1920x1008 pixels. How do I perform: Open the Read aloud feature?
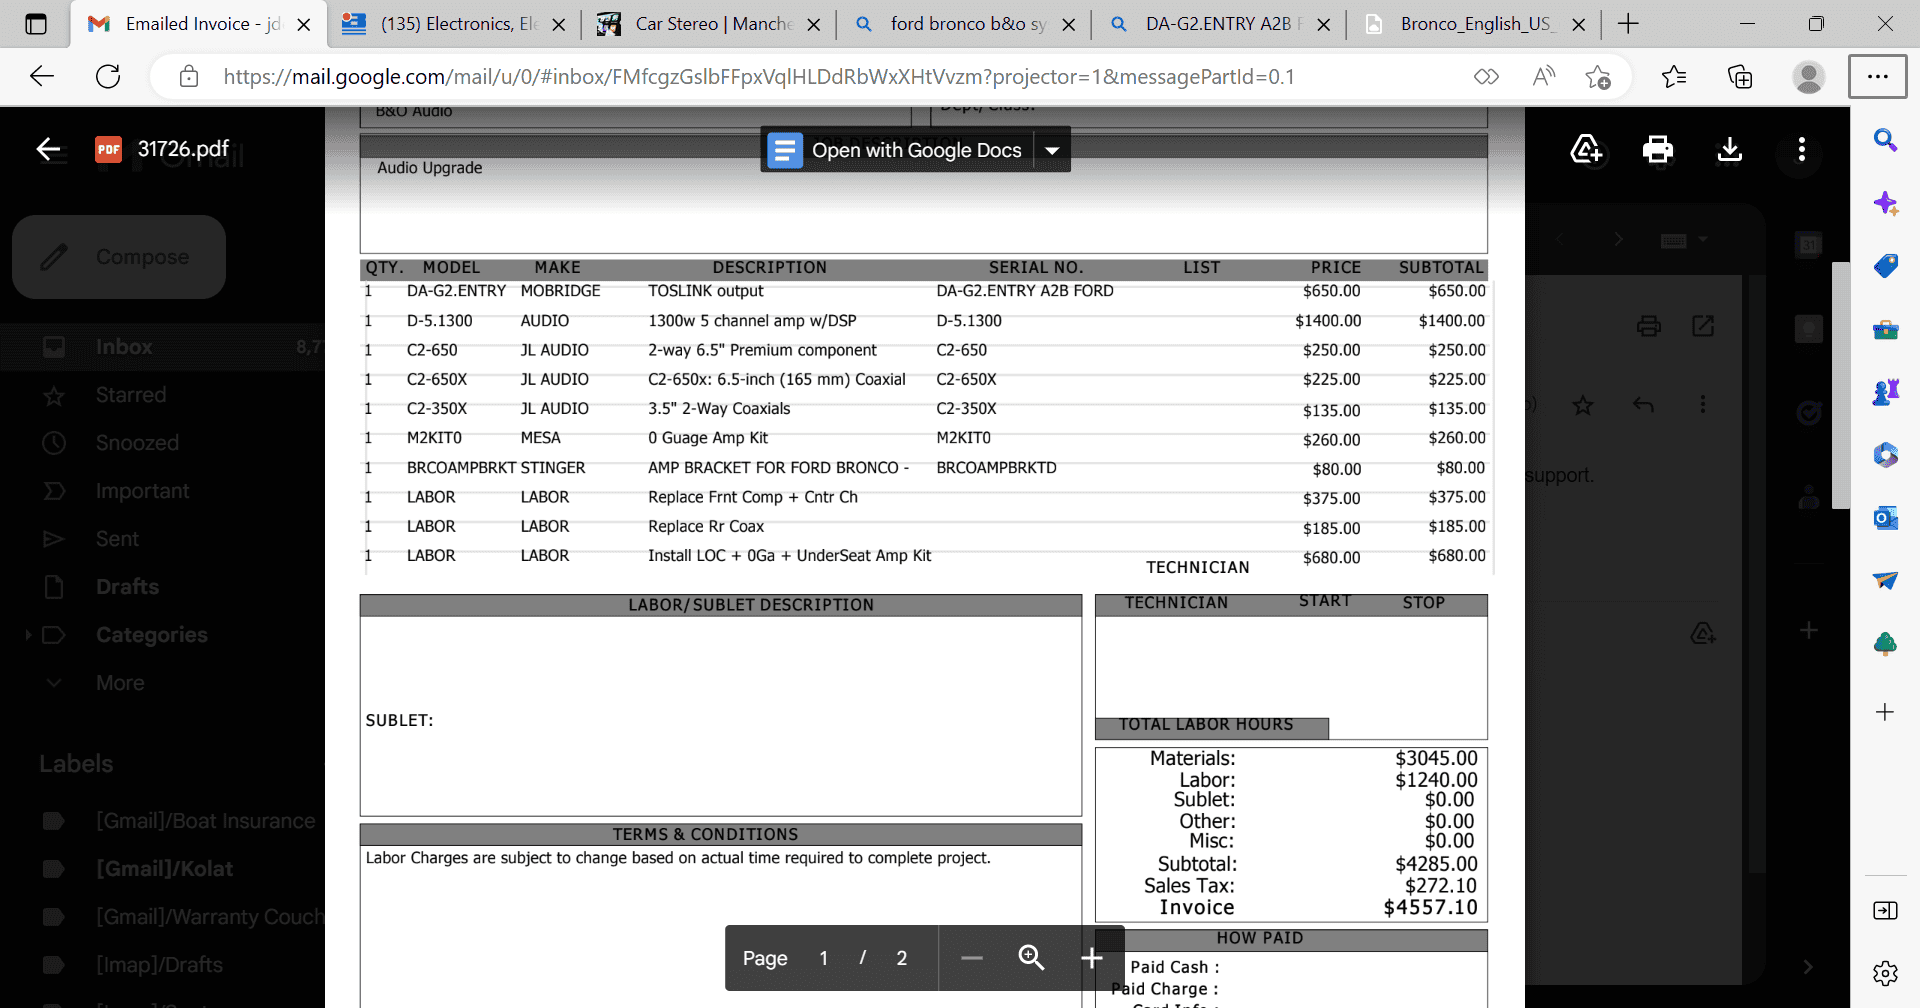click(1544, 77)
